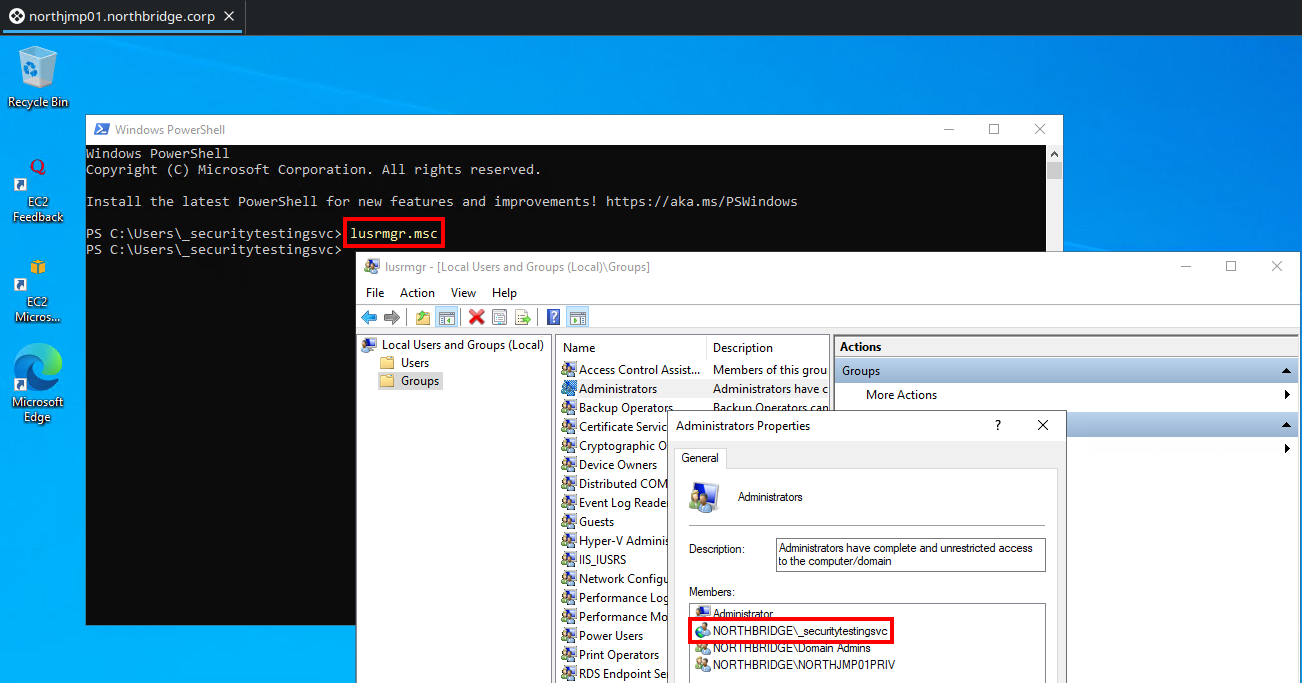Sort by the Description column header
1302x683 pixels.
pyautogui.click(x=768, y=348)
